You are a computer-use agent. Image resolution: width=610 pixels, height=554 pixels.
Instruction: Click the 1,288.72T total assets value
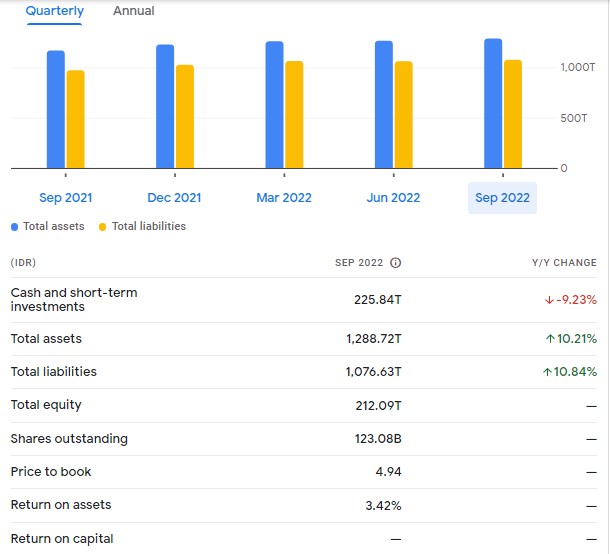[373, 339]
